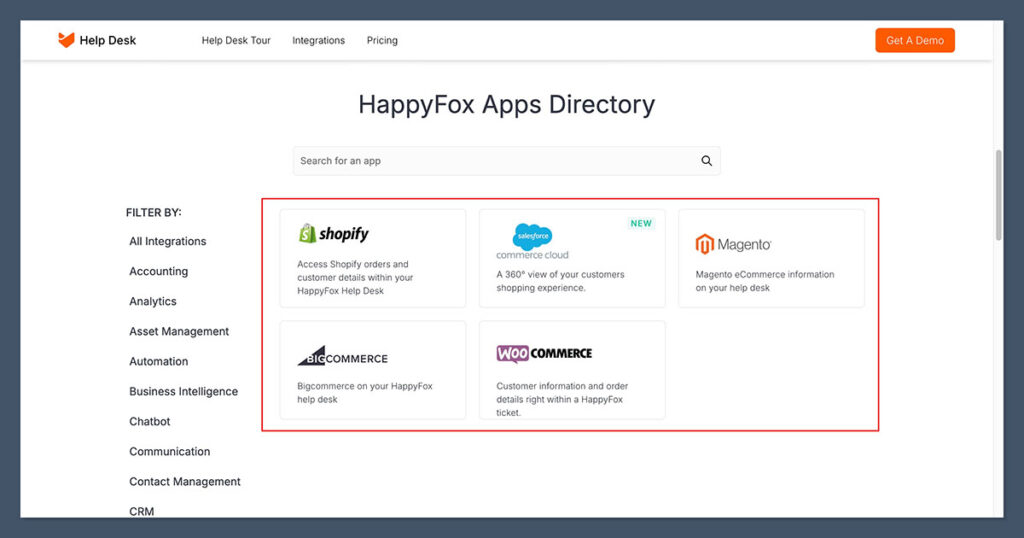Filter by Contact Management
Viewport: 1024px width, 538px height.
point(185,482)
